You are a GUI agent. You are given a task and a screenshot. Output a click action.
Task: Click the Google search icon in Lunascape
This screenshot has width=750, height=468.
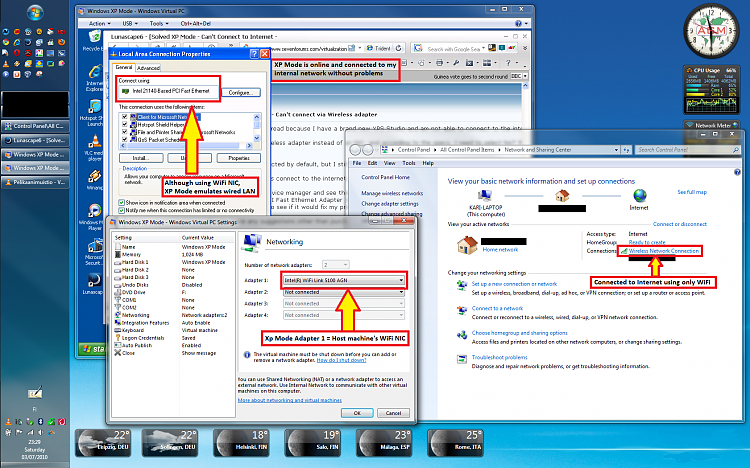[x=418, y=48]
